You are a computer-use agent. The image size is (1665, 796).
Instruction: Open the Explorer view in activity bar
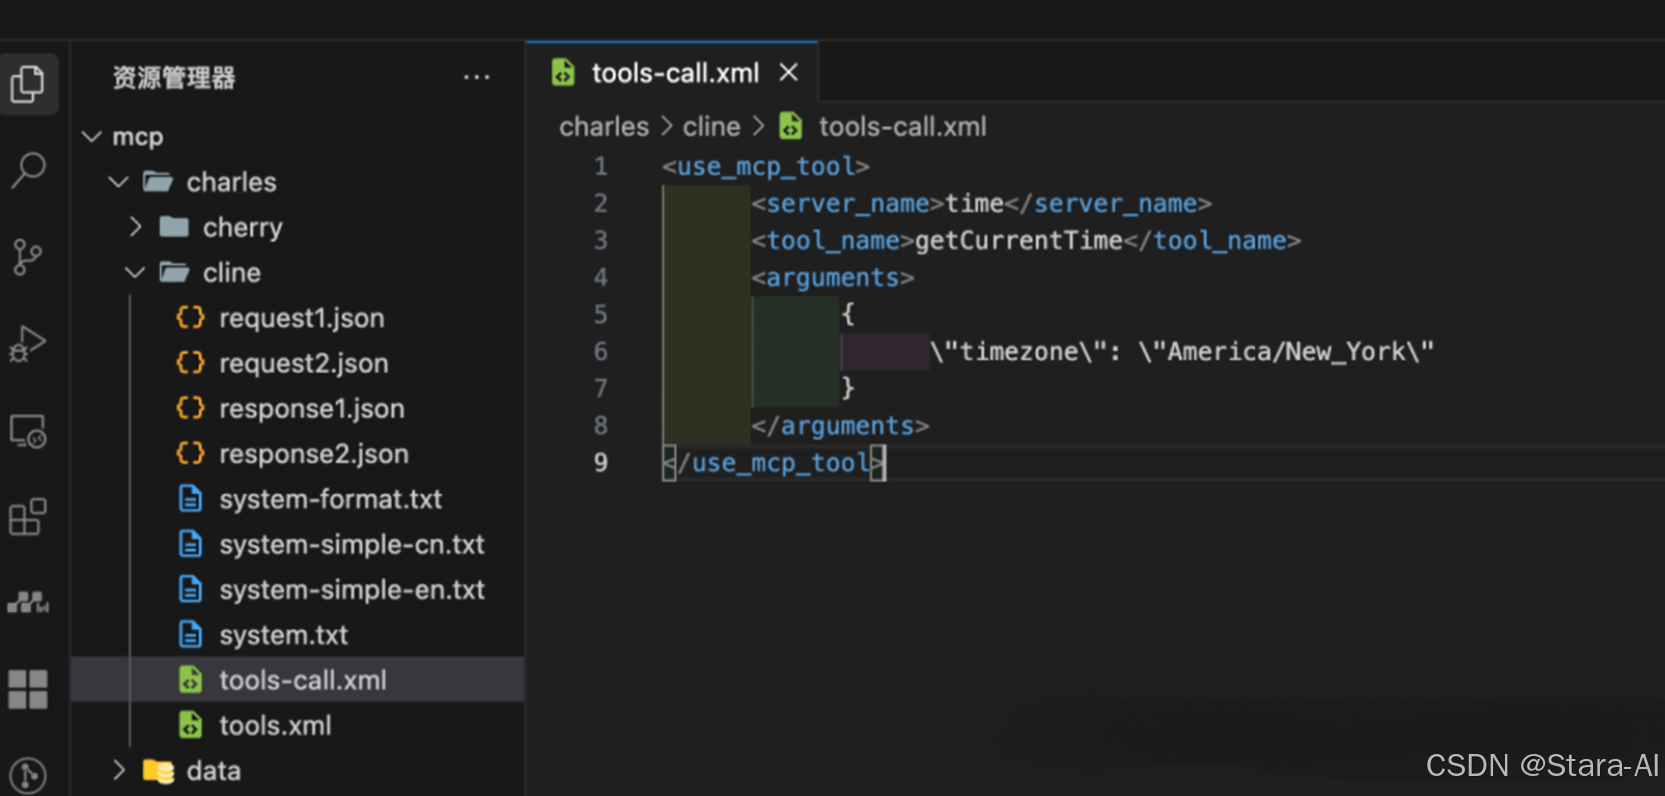pos(28,84)
